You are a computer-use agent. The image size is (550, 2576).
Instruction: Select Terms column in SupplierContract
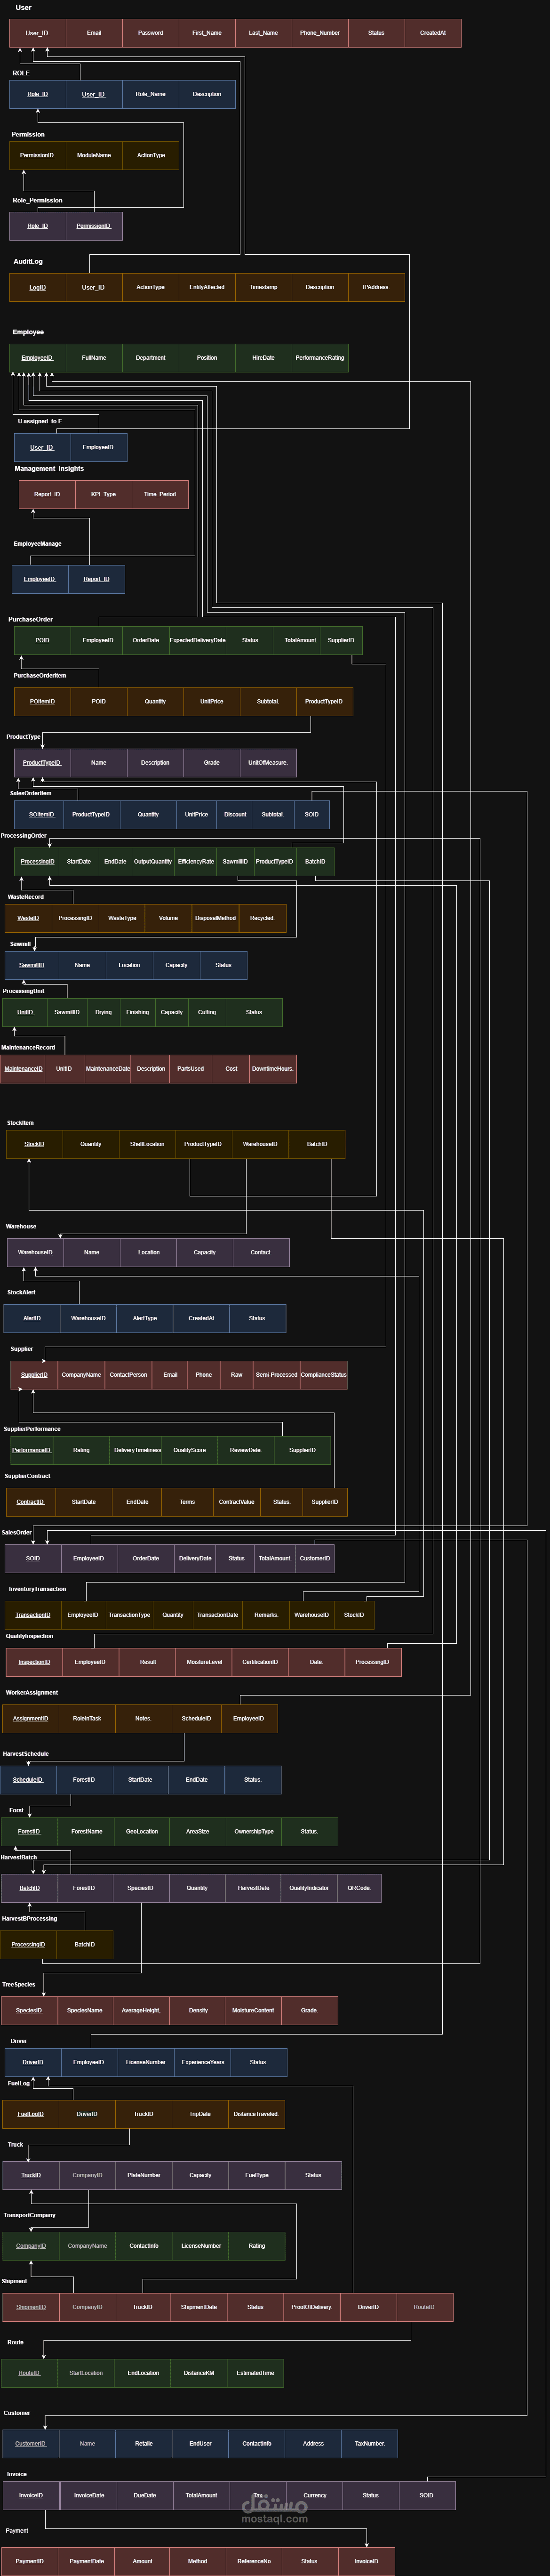[187, 1502]
